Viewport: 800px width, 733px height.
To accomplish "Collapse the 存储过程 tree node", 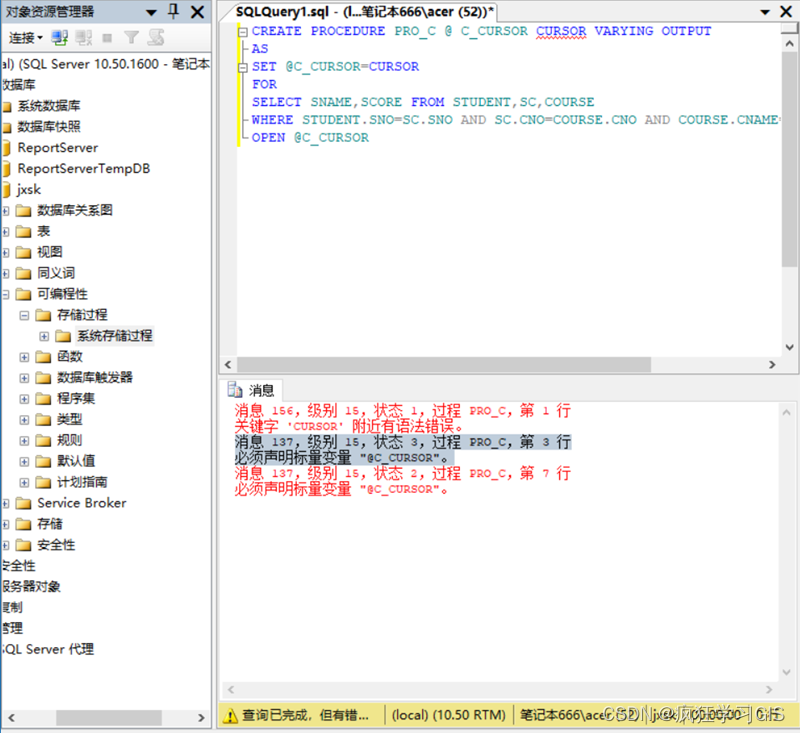I will (24, 315).
